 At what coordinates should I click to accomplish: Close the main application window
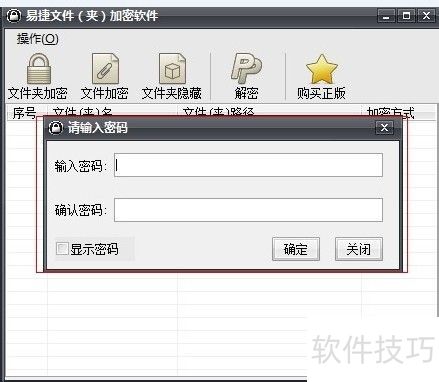pos(426,16)
